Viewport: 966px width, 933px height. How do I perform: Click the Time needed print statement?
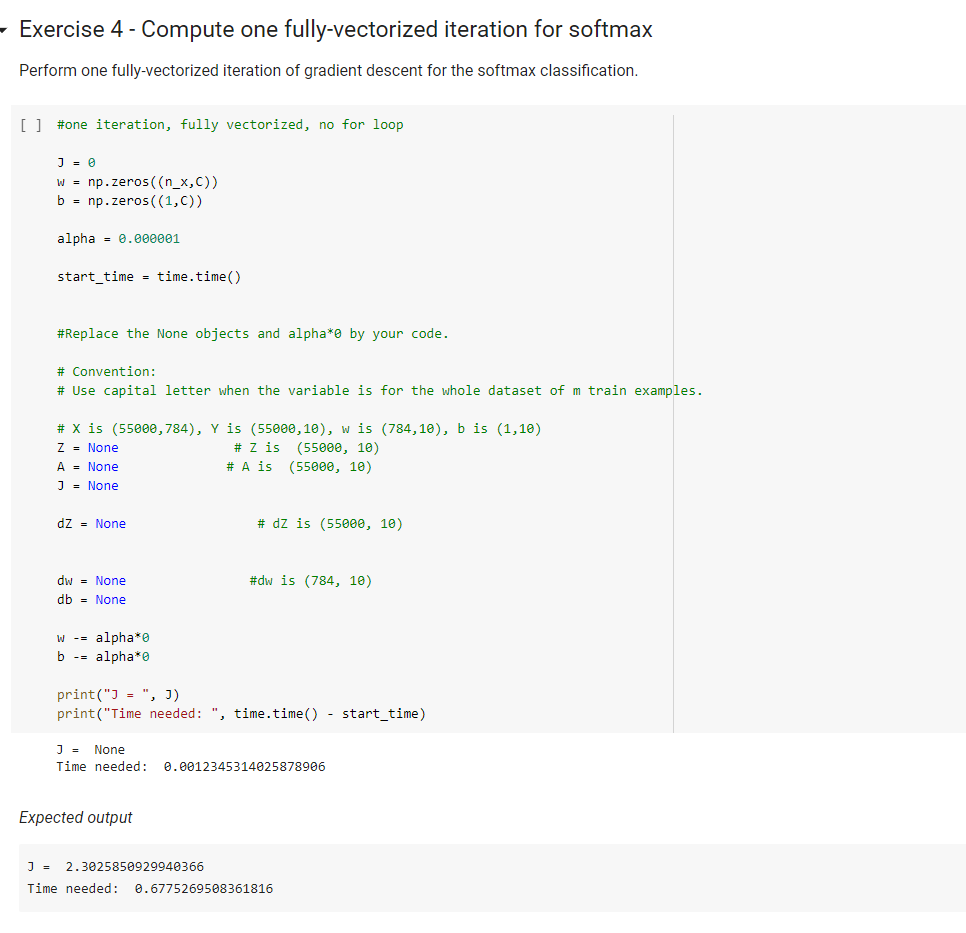(240, 713)
